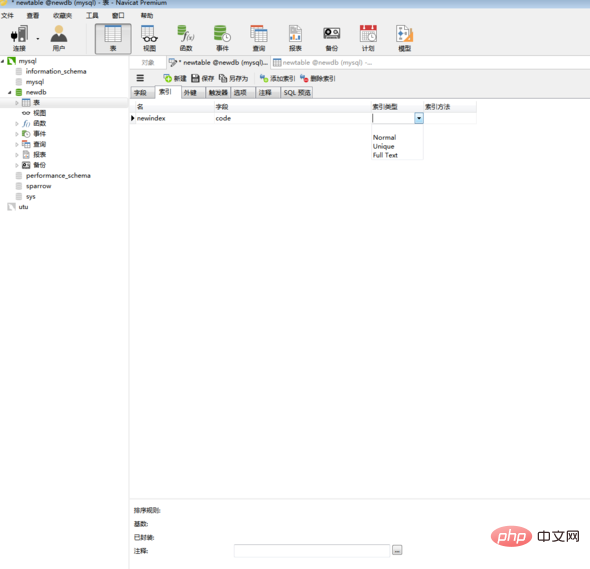Select the View (视图) glasses icon

tap(149, 38)
